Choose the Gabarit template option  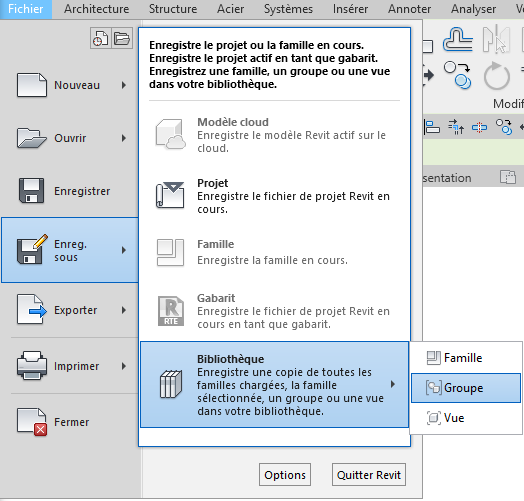pos(275,311)
